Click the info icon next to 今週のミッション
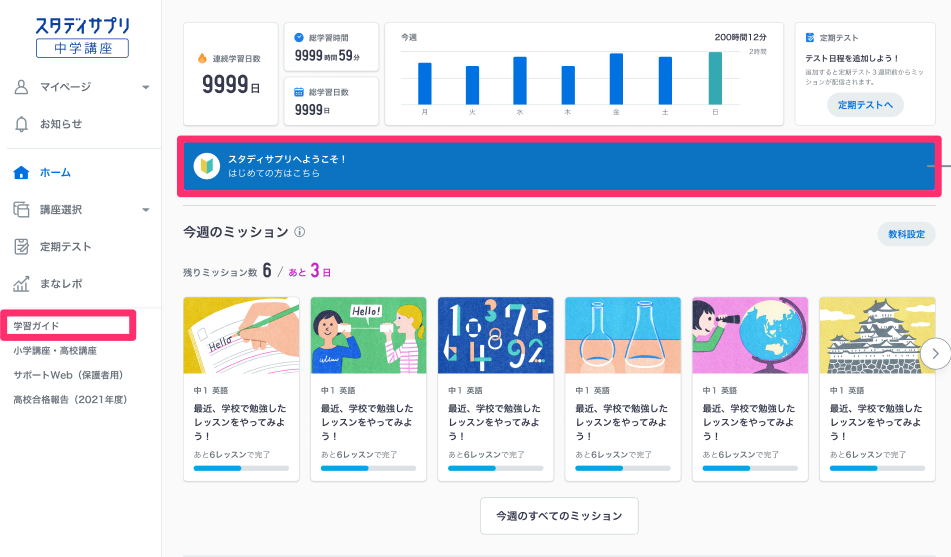This screenshot has width=951, height=557. tap(300, 232)
